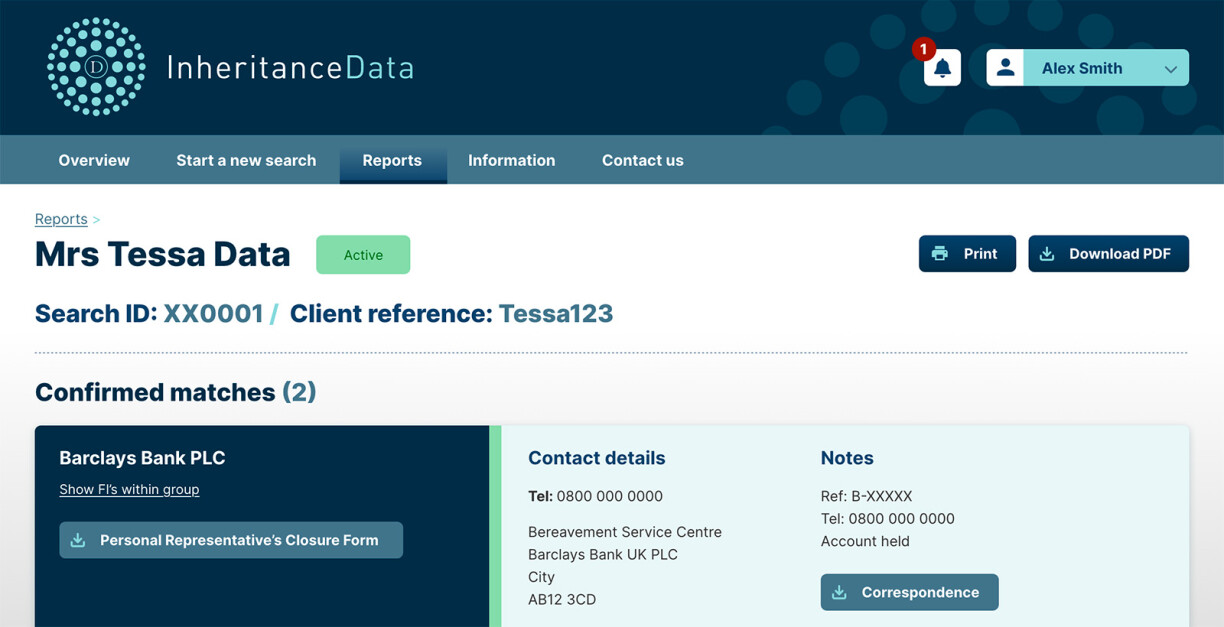The height and width of the screenshot is (627, 1224).
Task: Open the Alex Smith account menu
Action: tap(1082, 68)
